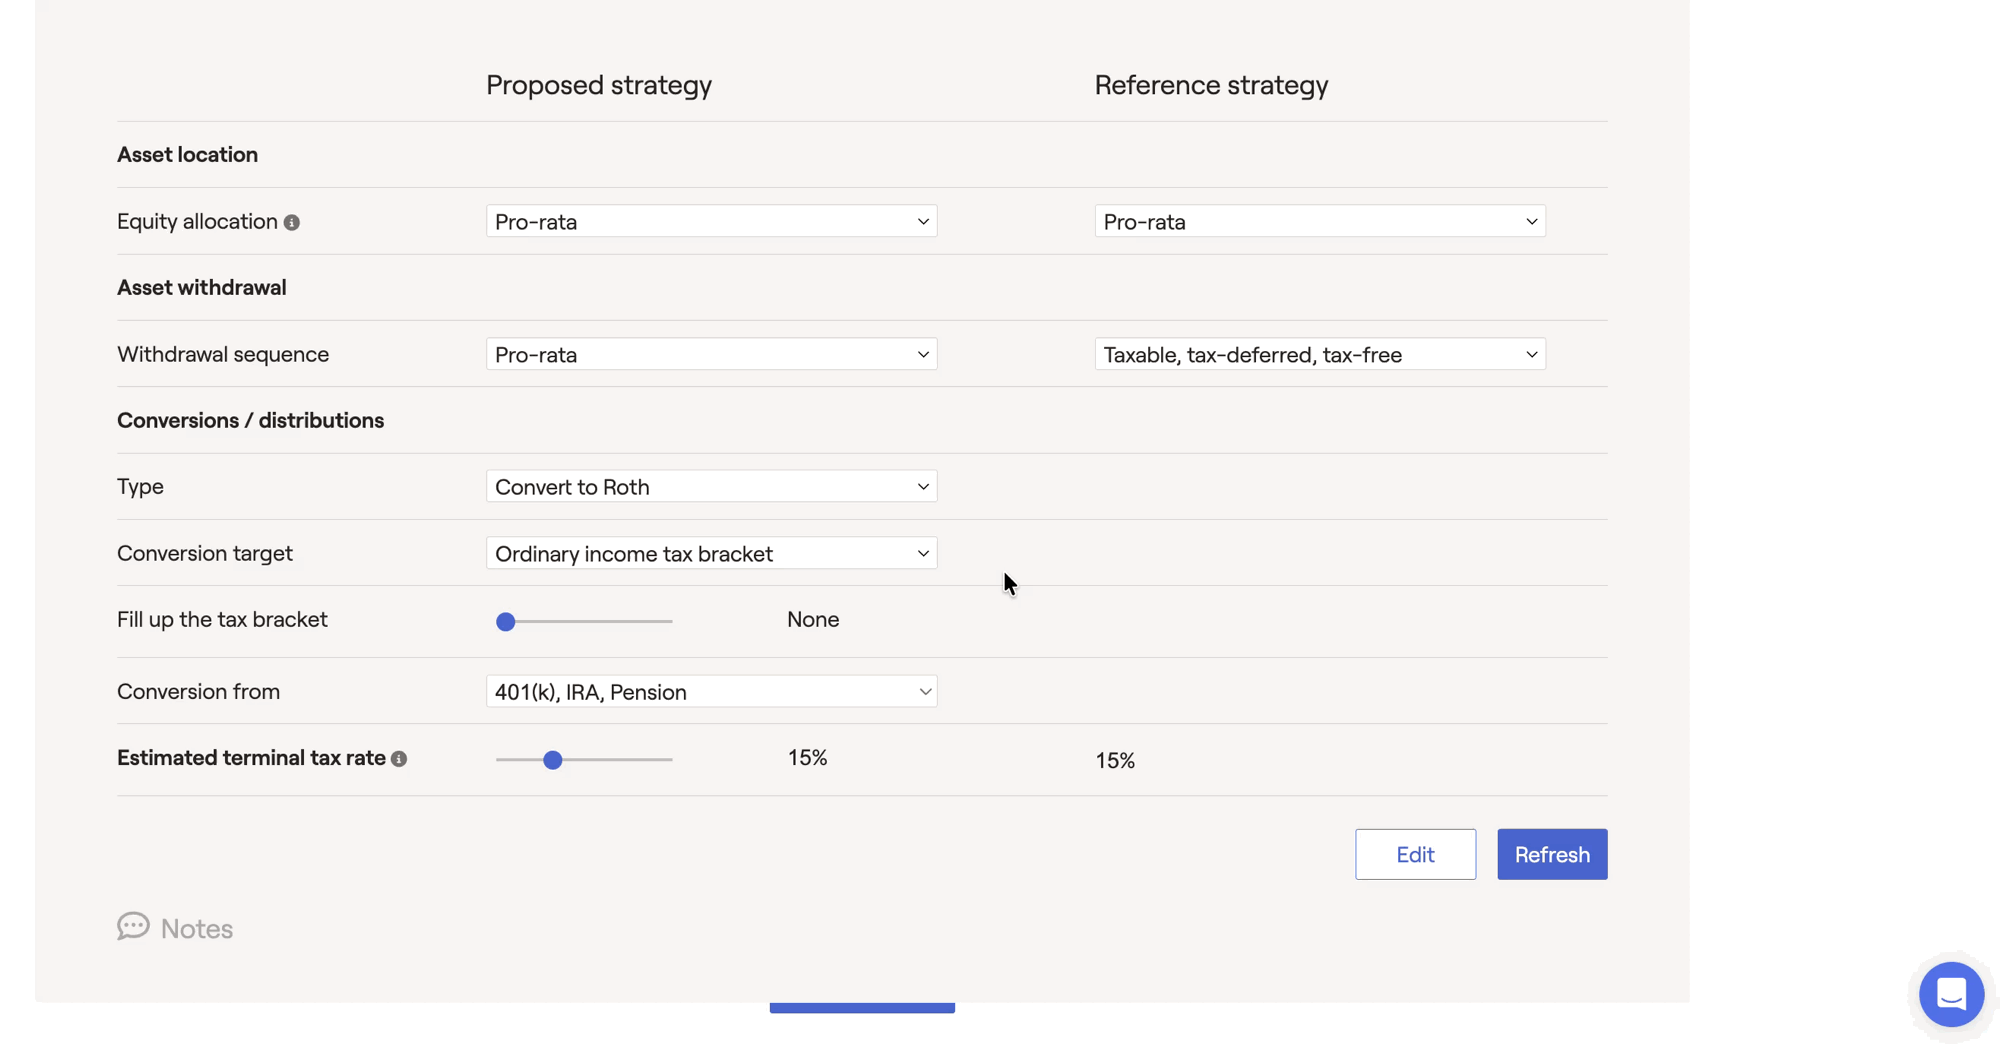This screenshot has width=2000, height=1044.
Task: Click the Estimated terminal tax rate info icon
Action: click(399, 759)
